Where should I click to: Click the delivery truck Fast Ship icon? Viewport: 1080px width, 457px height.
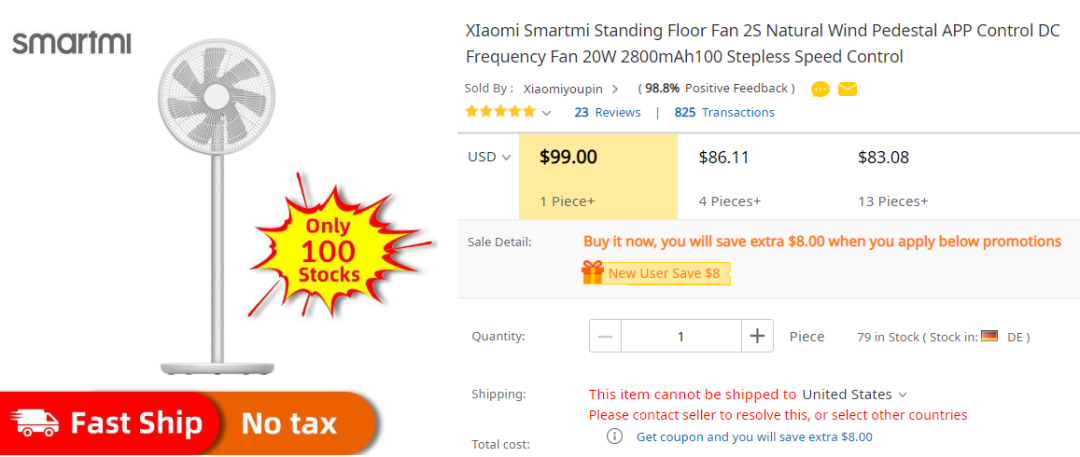tap(37, 422)
